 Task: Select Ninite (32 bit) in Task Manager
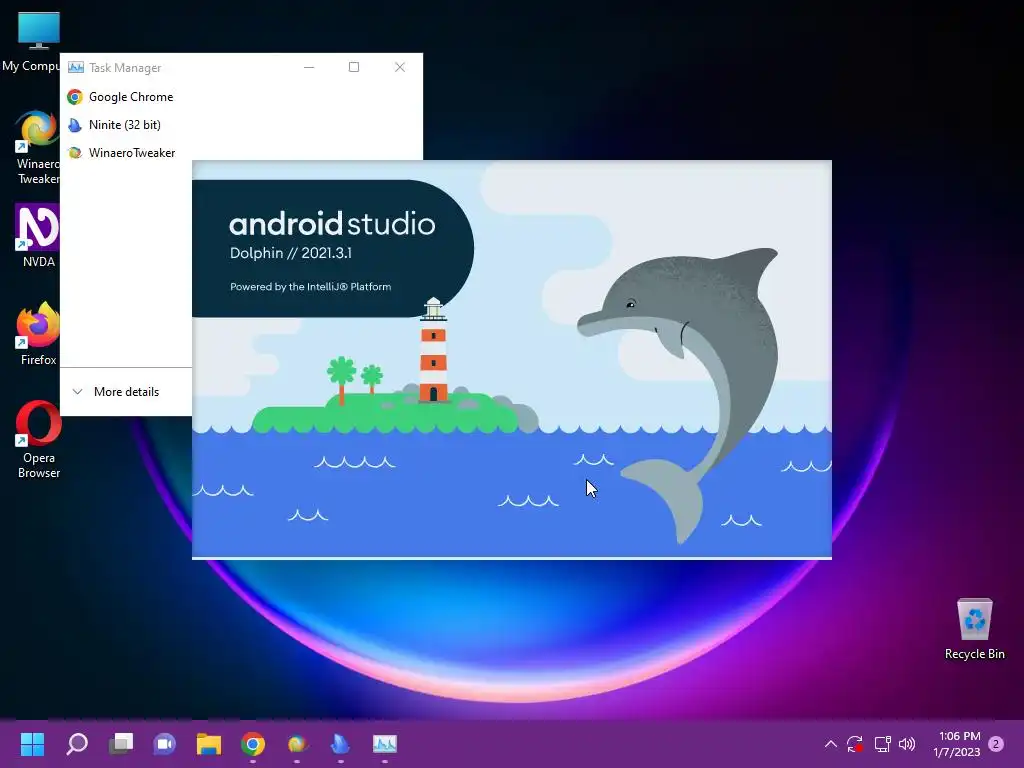(242, 125)
